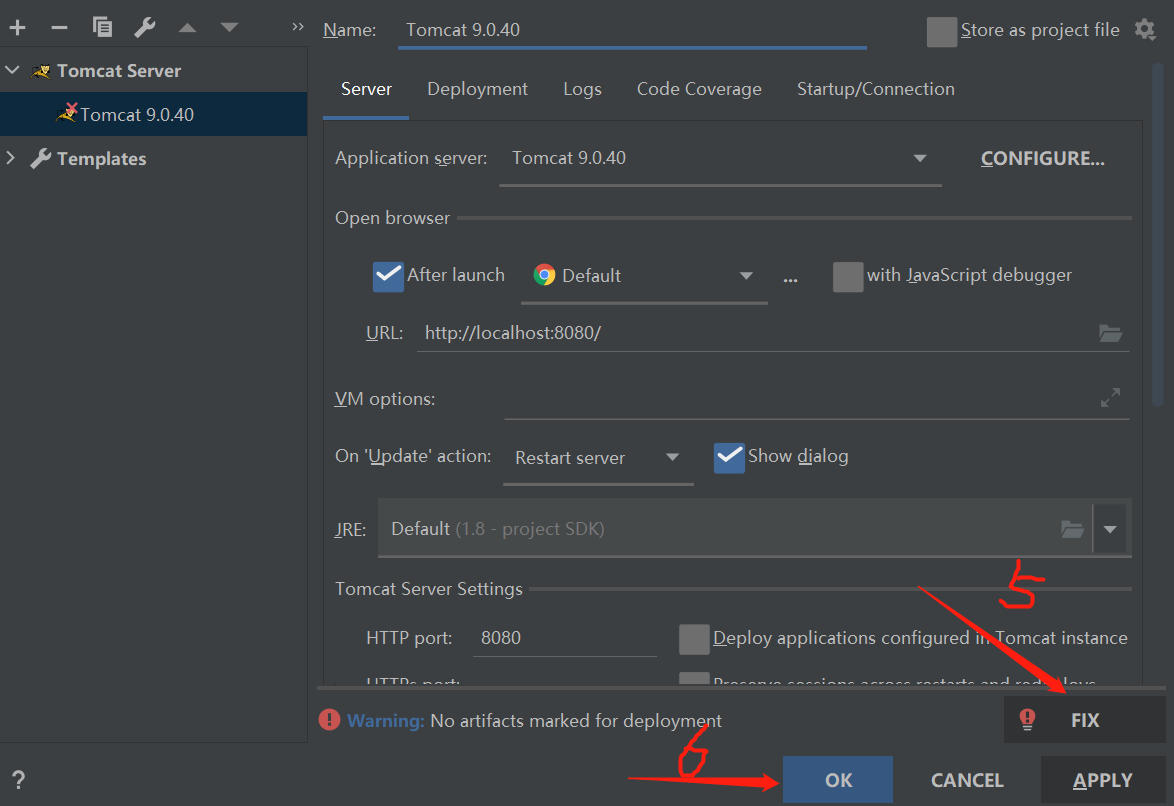This screenshot has height=806, width=1174.
Task: Show more toolbar actions chevron
Action: [x=298, y=27]
